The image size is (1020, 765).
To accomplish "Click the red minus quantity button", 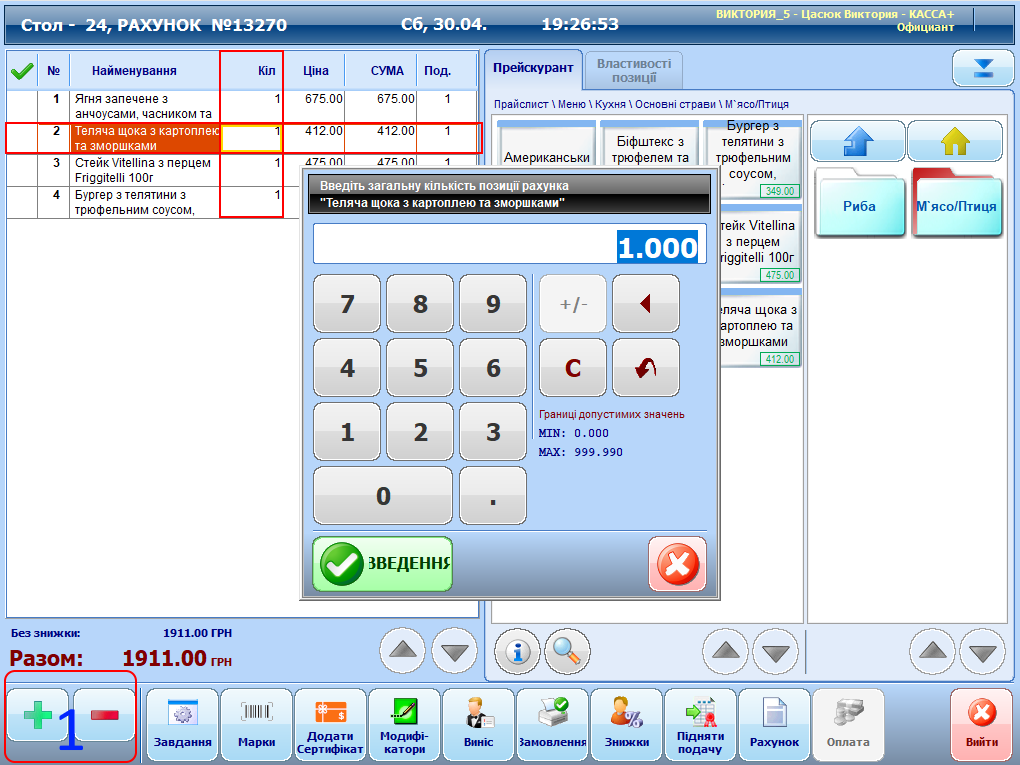I will (x=105, y=715).
